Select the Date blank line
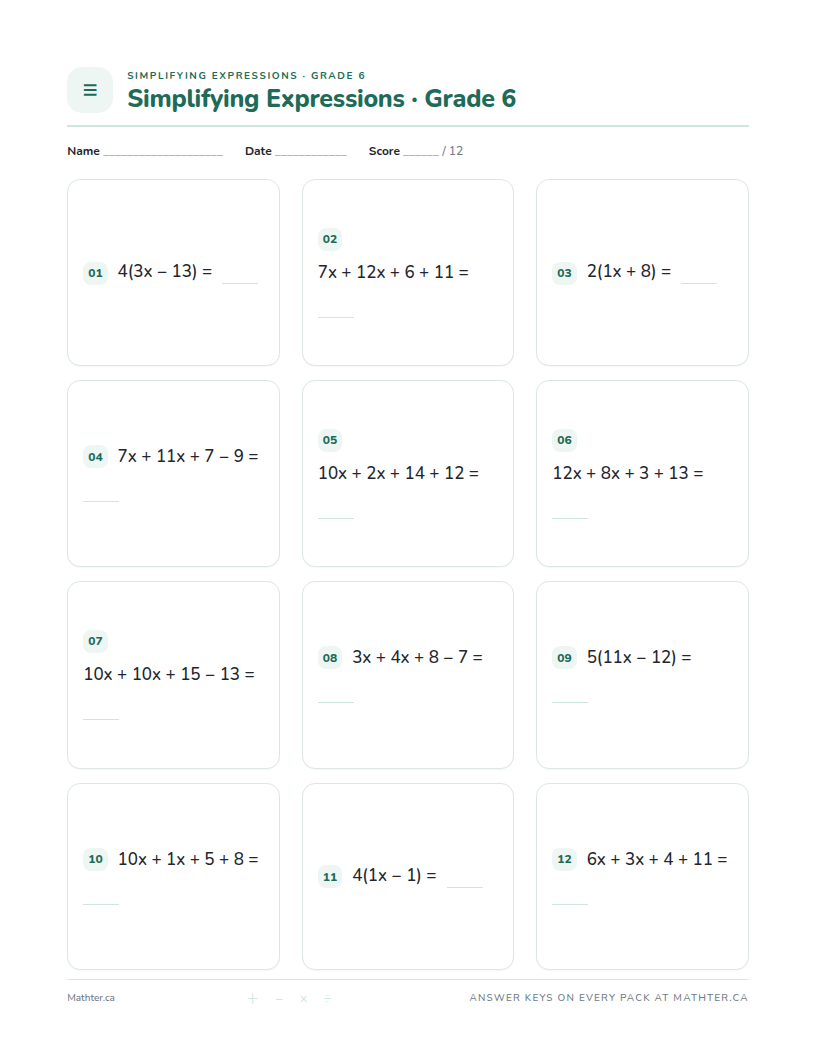Image resolution: width=816 pixels, height=1056 pixels. point(310,154)
